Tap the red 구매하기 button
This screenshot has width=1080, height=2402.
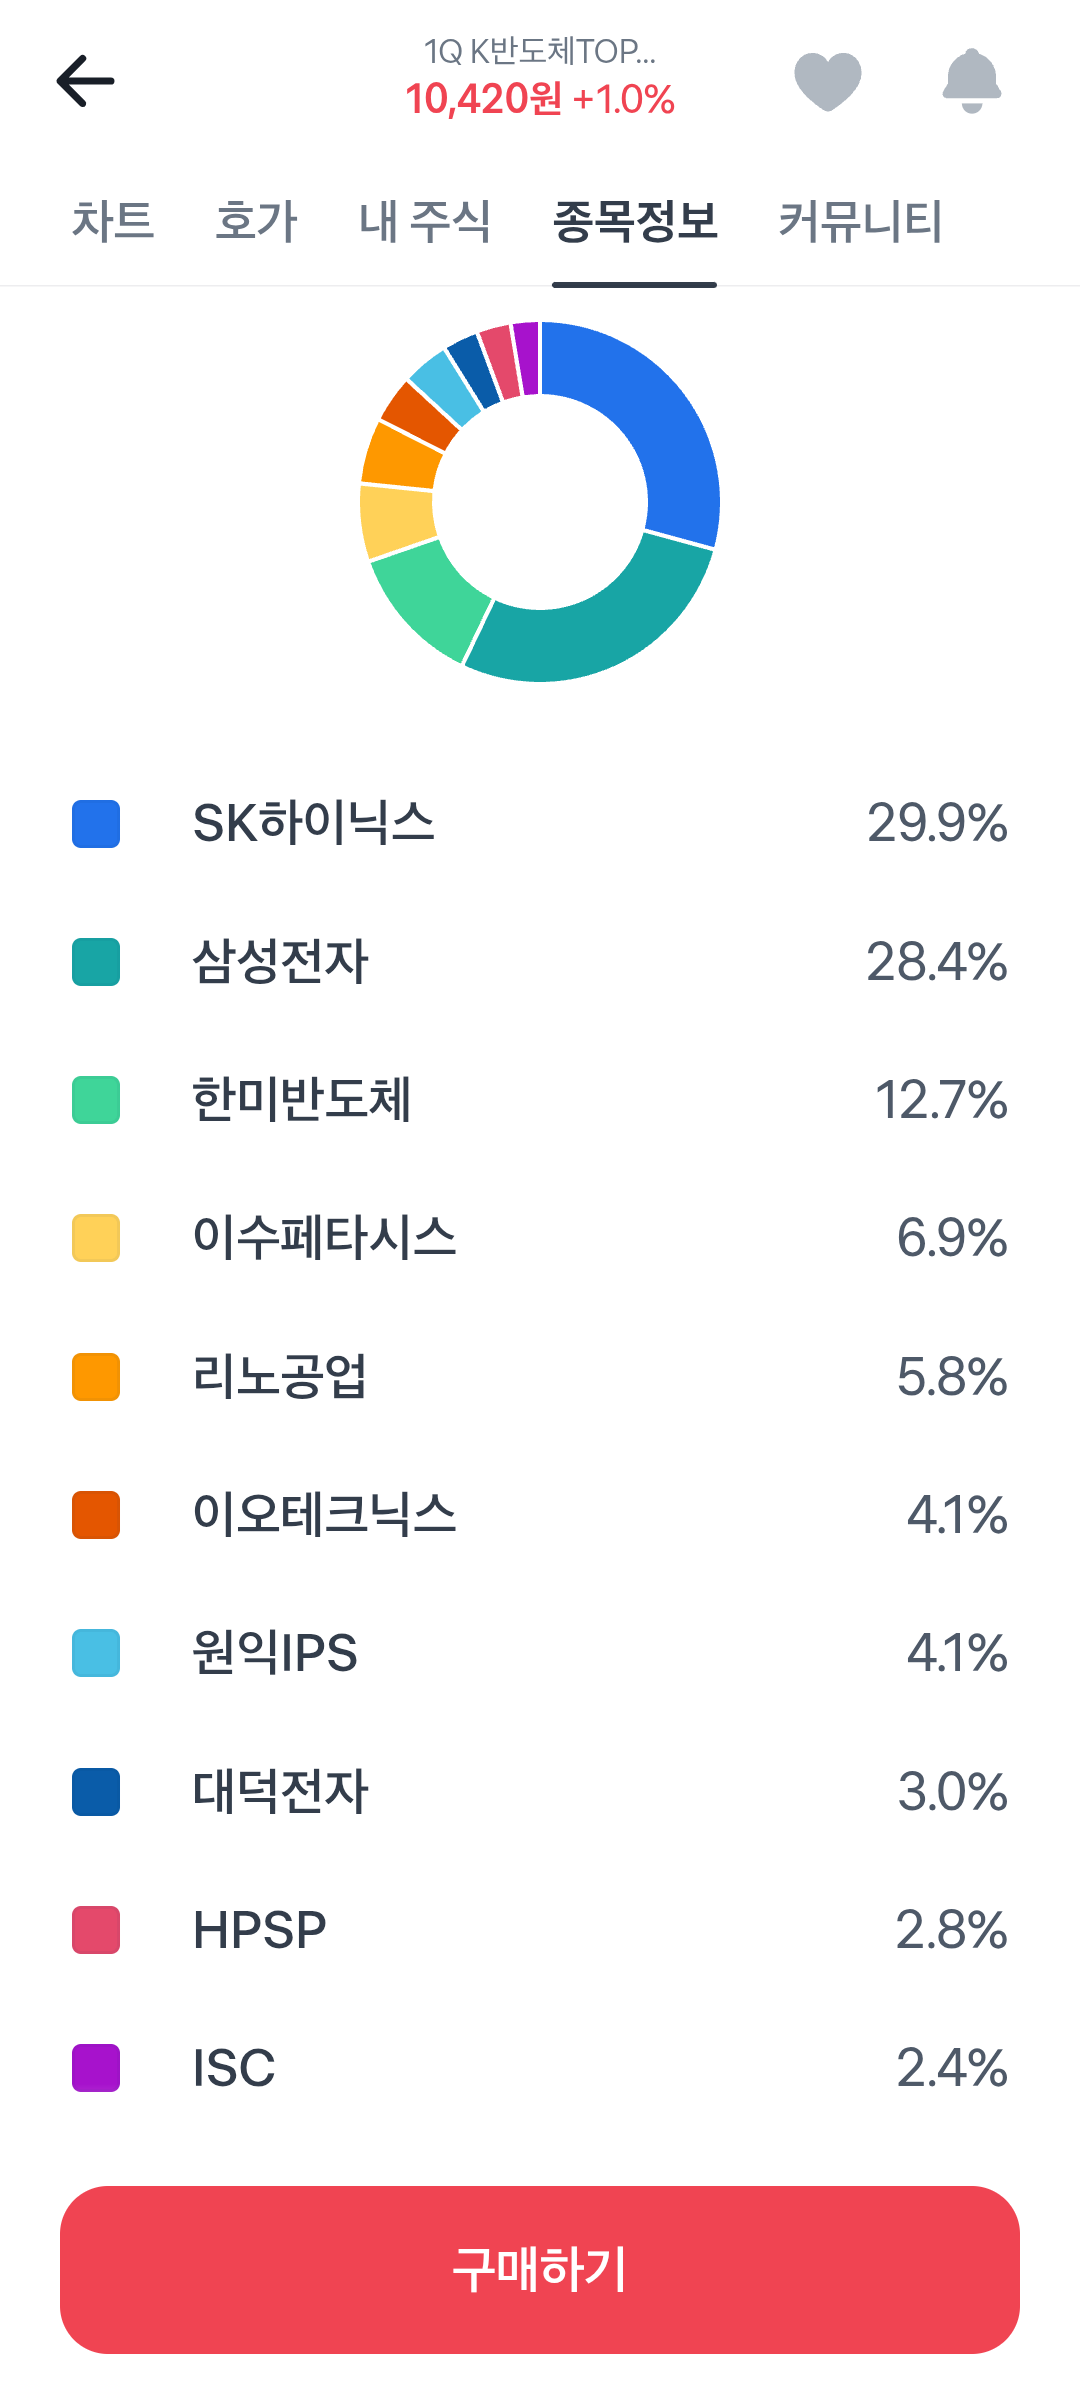click(x=540, y=2269)
